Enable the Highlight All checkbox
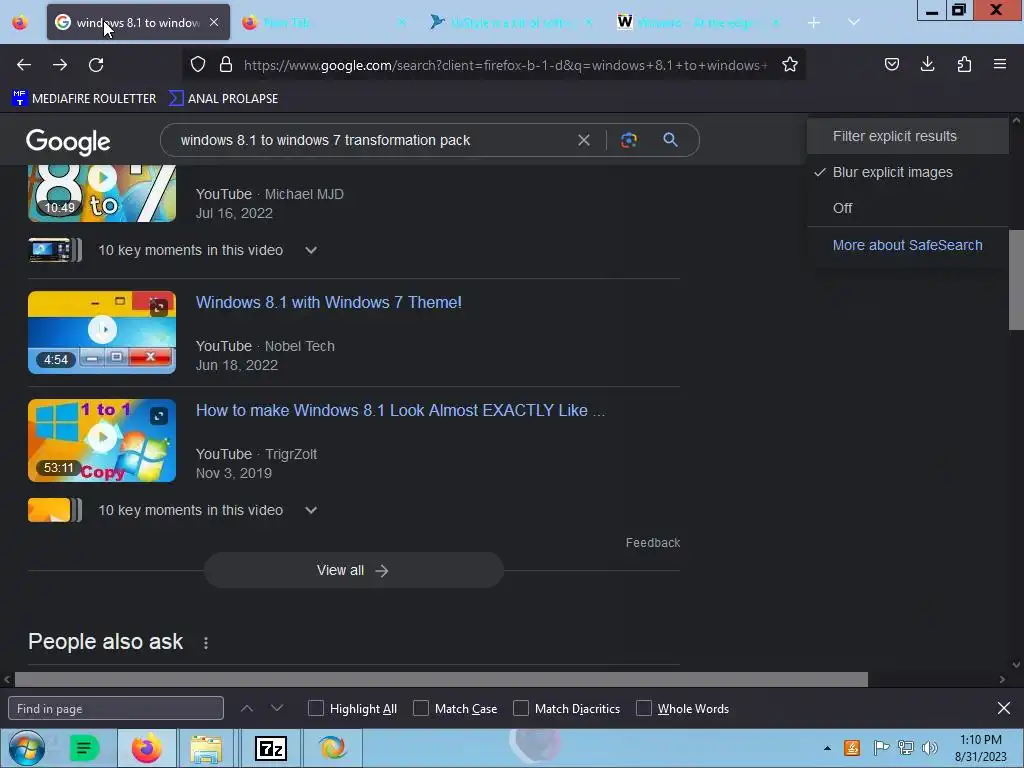 [315, 708]
